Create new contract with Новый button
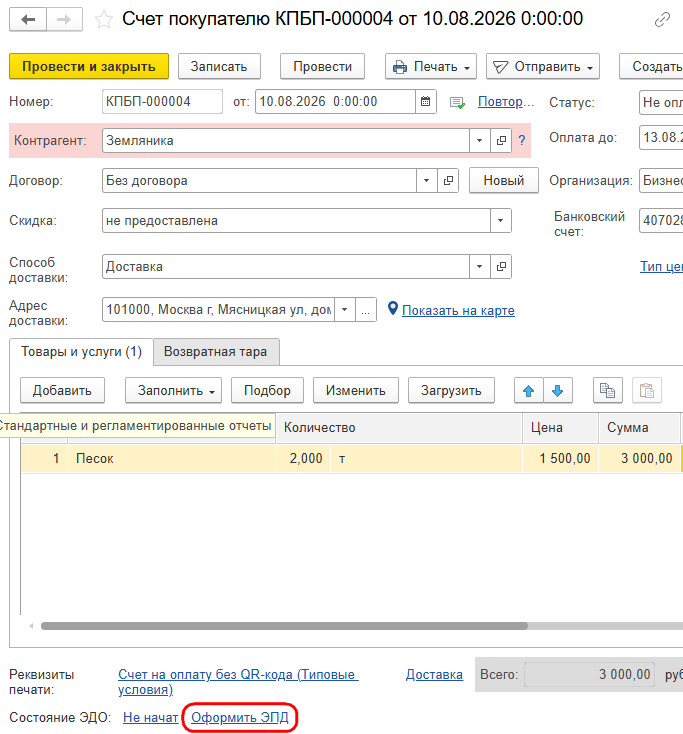 (504, 180)
